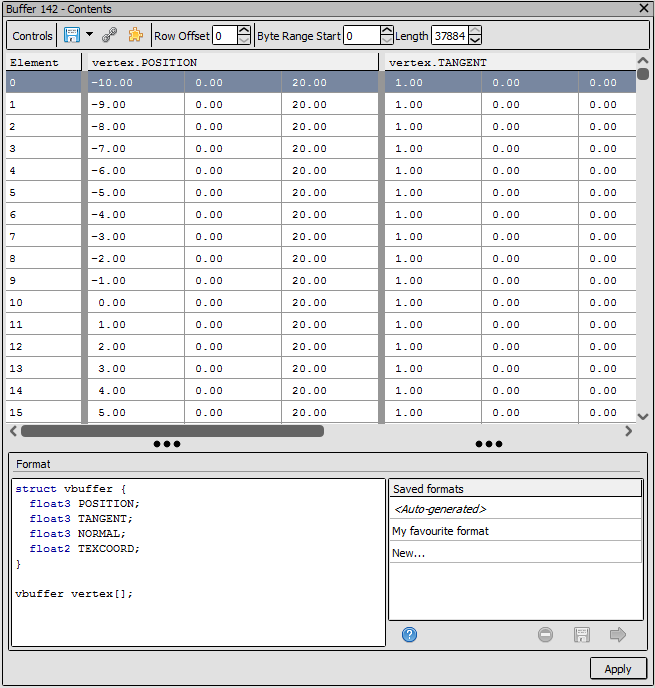Decrease Byte Range Start with down arrow
The image size is (655, 688).
[x=387, y=40]
